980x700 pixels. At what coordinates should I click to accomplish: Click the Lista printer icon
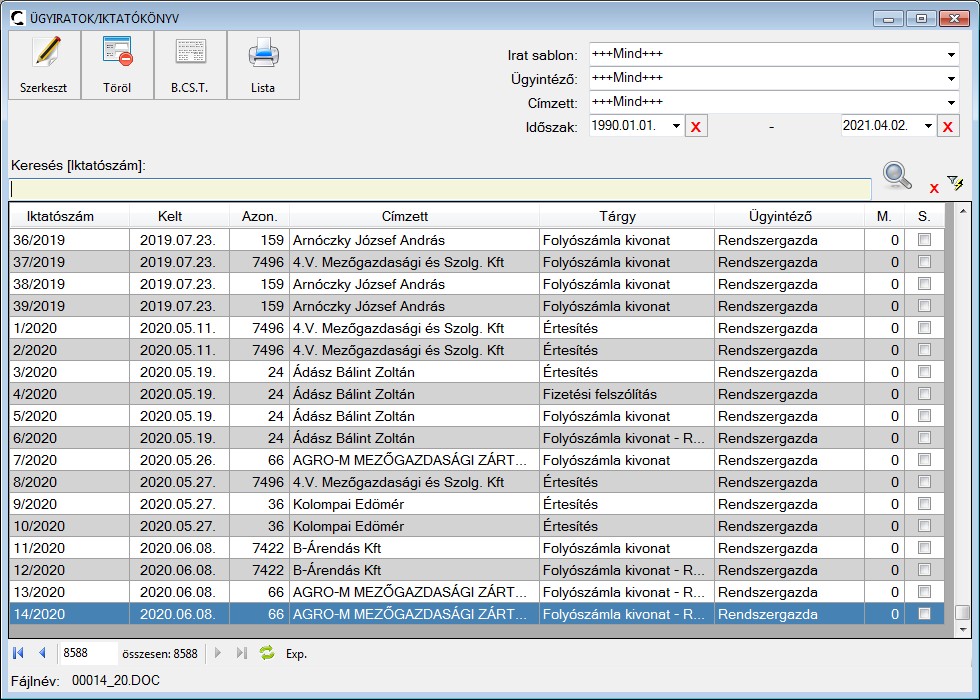tap(263, 53)
